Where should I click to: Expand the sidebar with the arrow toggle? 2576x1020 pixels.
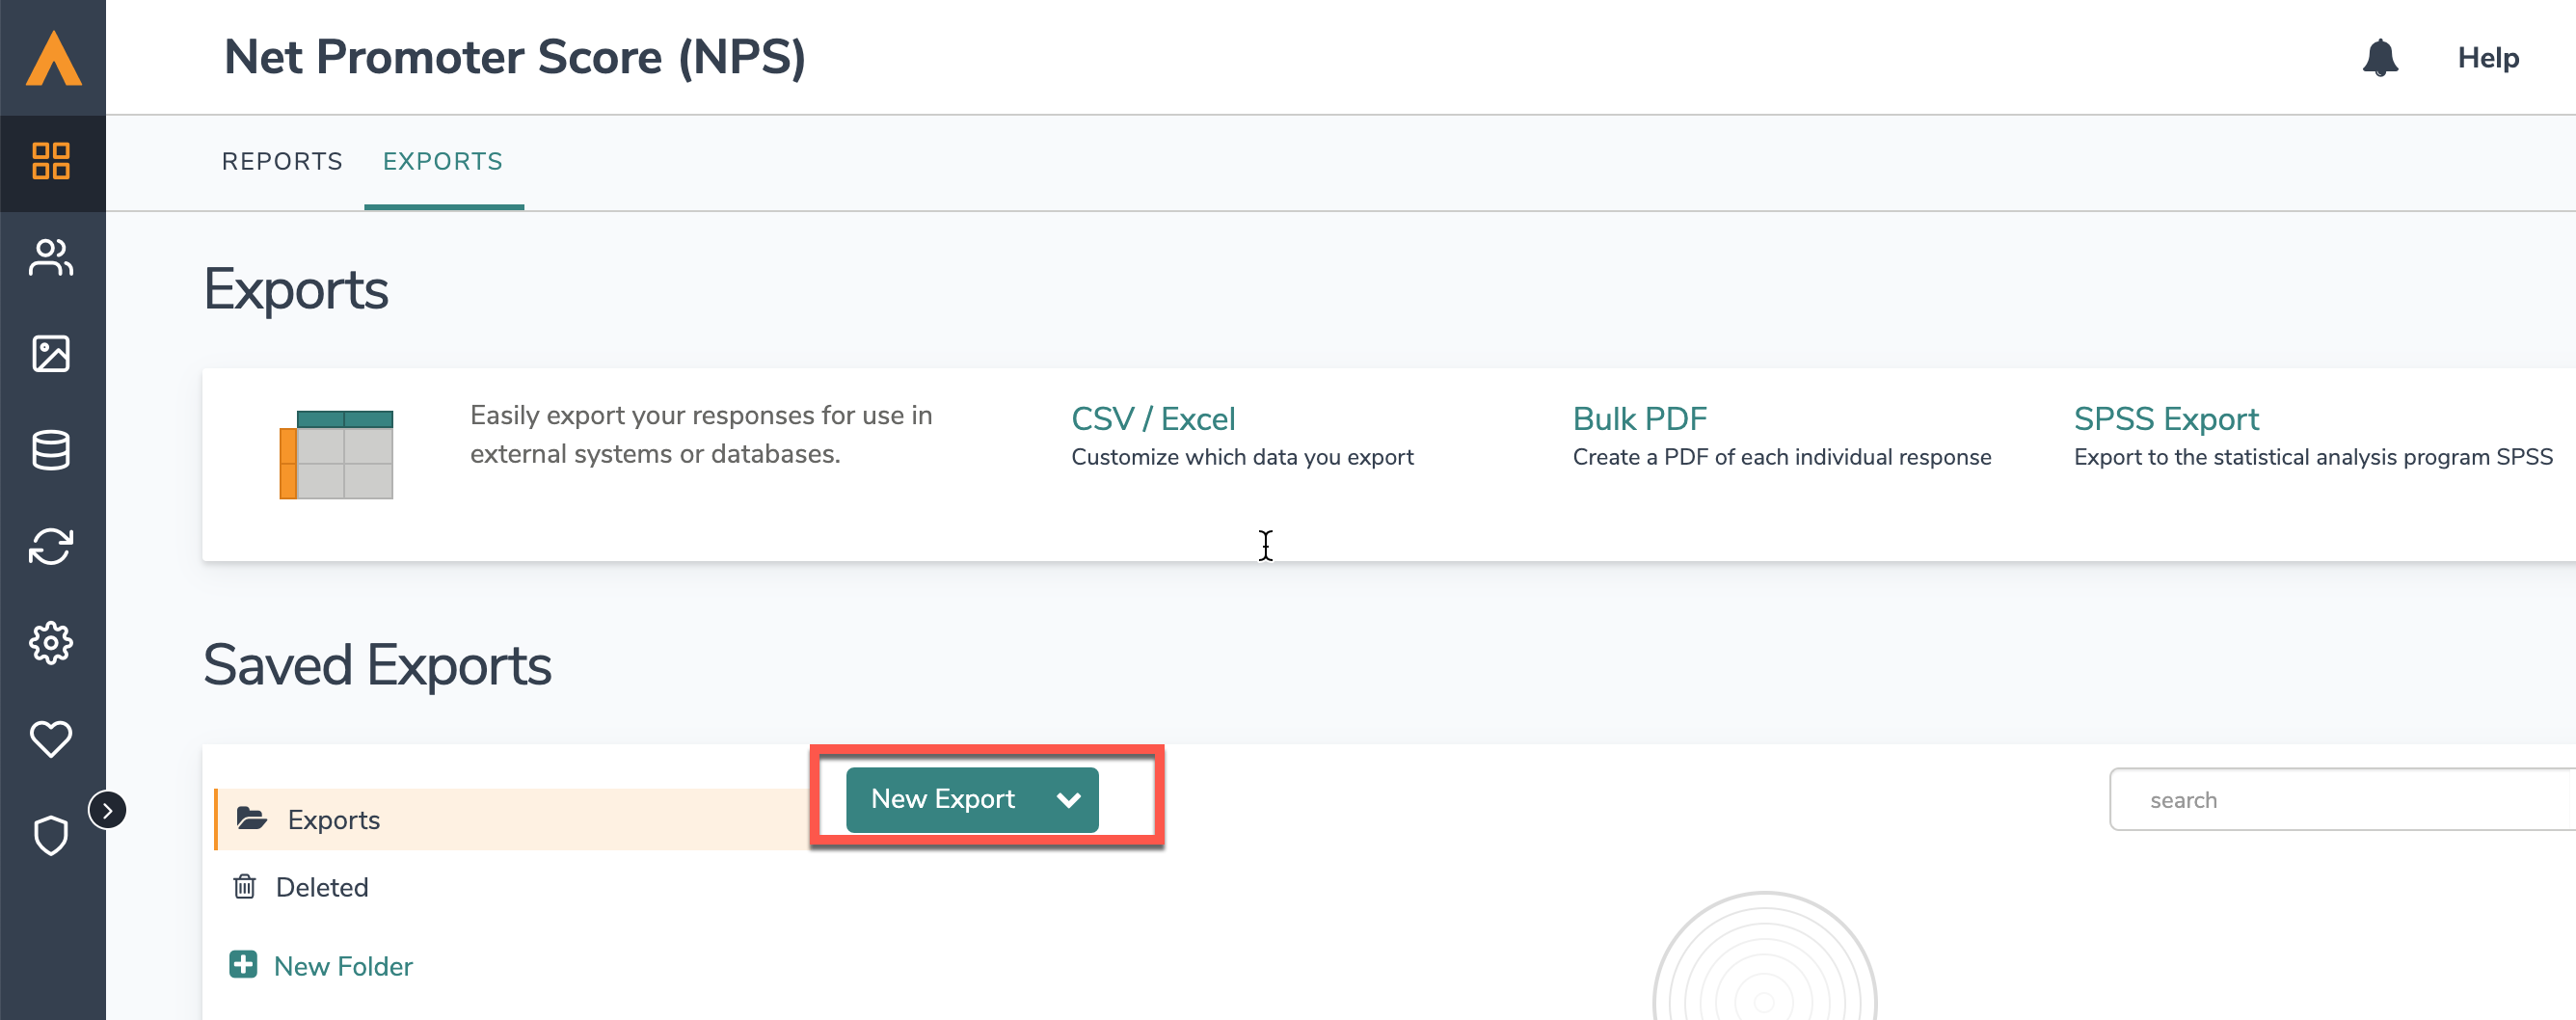(107, 810)
